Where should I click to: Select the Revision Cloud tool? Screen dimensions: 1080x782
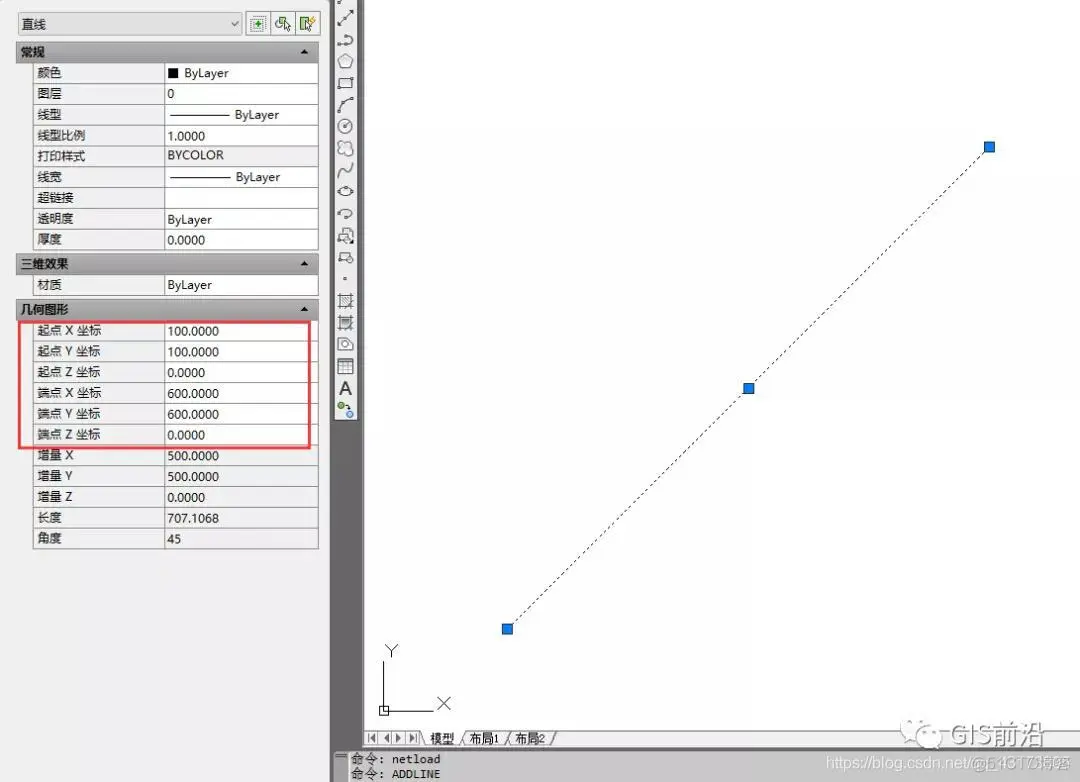(345, 148)
